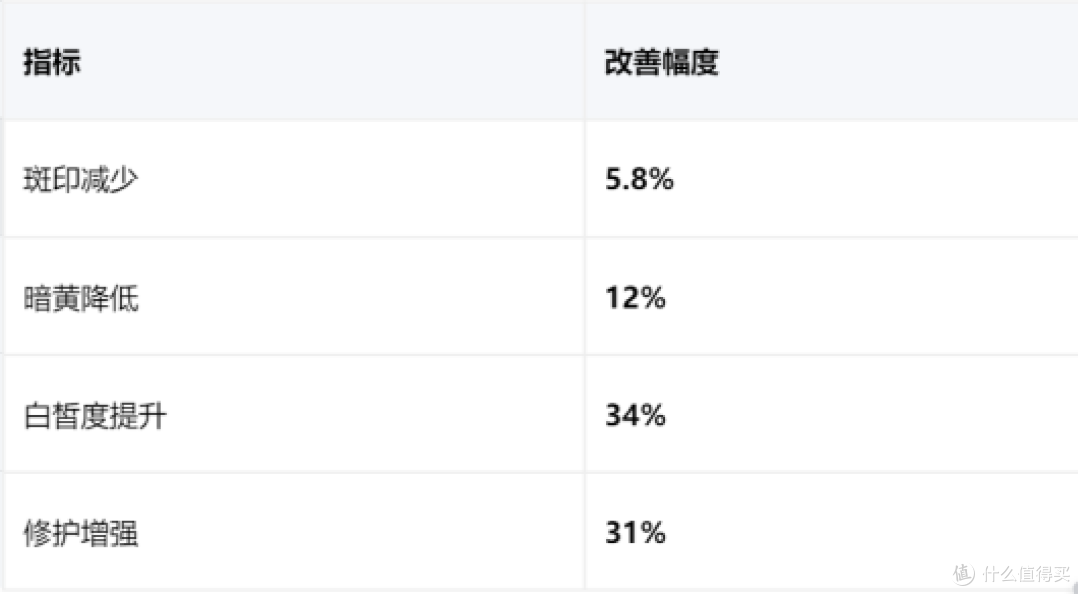Select the 指标 column header
Viewport: 1080px width, 596px height.
(x=52, y=62)
